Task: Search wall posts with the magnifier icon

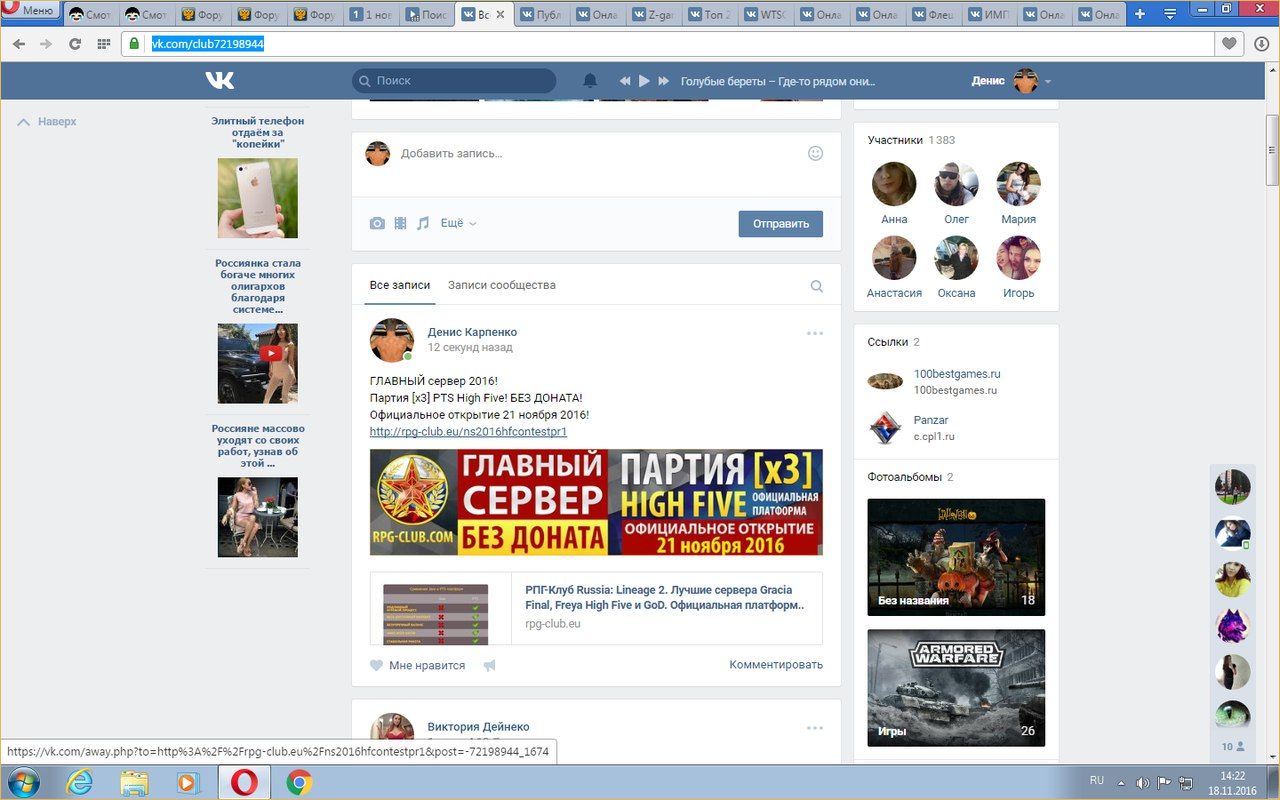Action: [817, 286]
